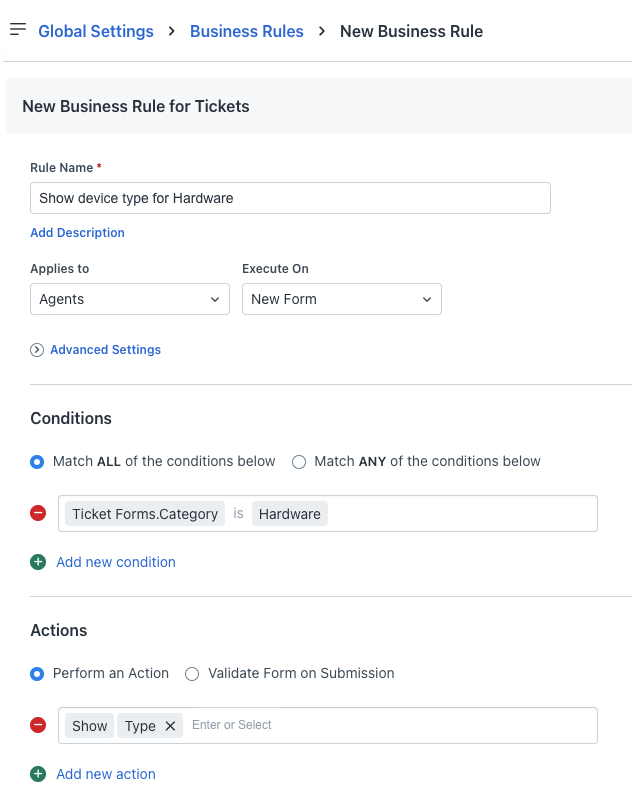Remove the Ticket Forms.Category condition
This screenshot has height=799, width=632.
point(38,513)
